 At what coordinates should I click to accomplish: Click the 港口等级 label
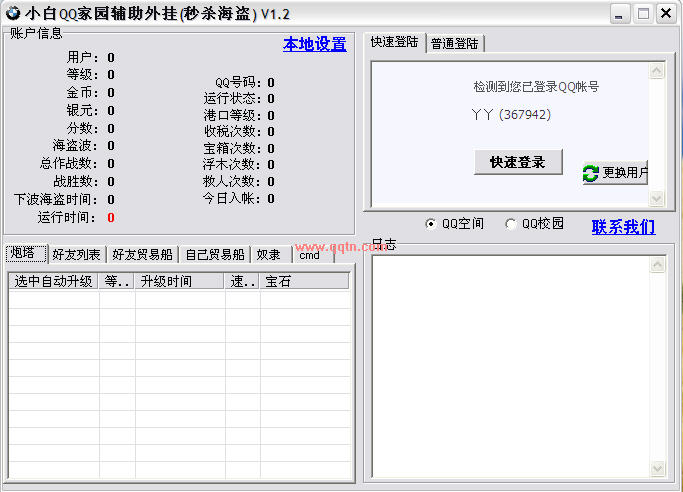click(232, 115)
